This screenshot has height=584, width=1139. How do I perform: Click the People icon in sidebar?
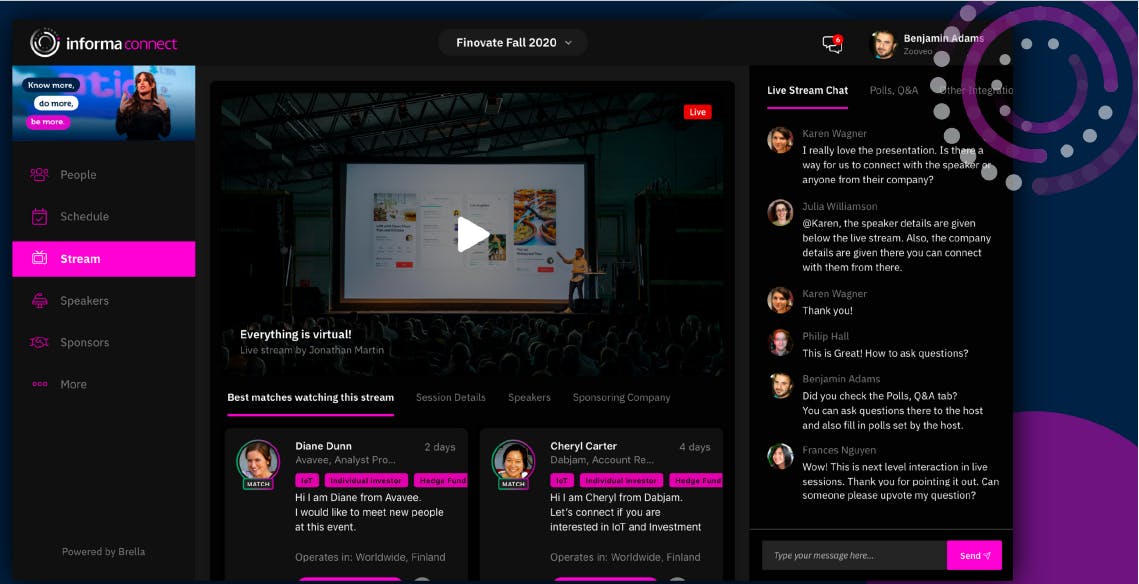[x=40, y=174]
